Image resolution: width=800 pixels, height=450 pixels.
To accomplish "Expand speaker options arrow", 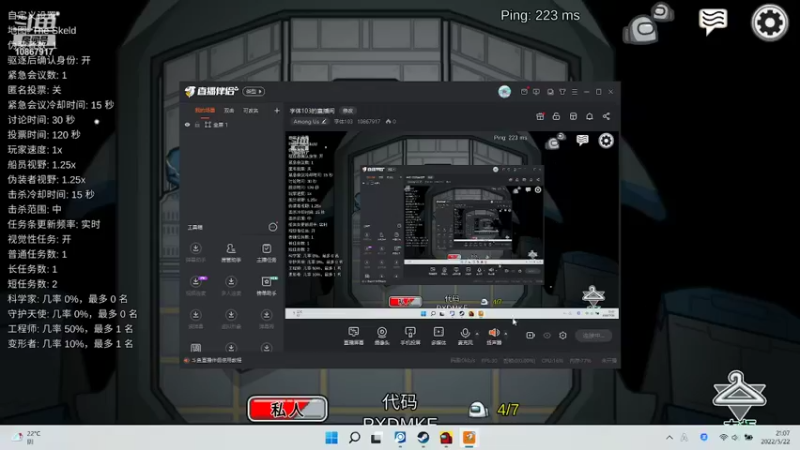I will [x=506, y=334].
